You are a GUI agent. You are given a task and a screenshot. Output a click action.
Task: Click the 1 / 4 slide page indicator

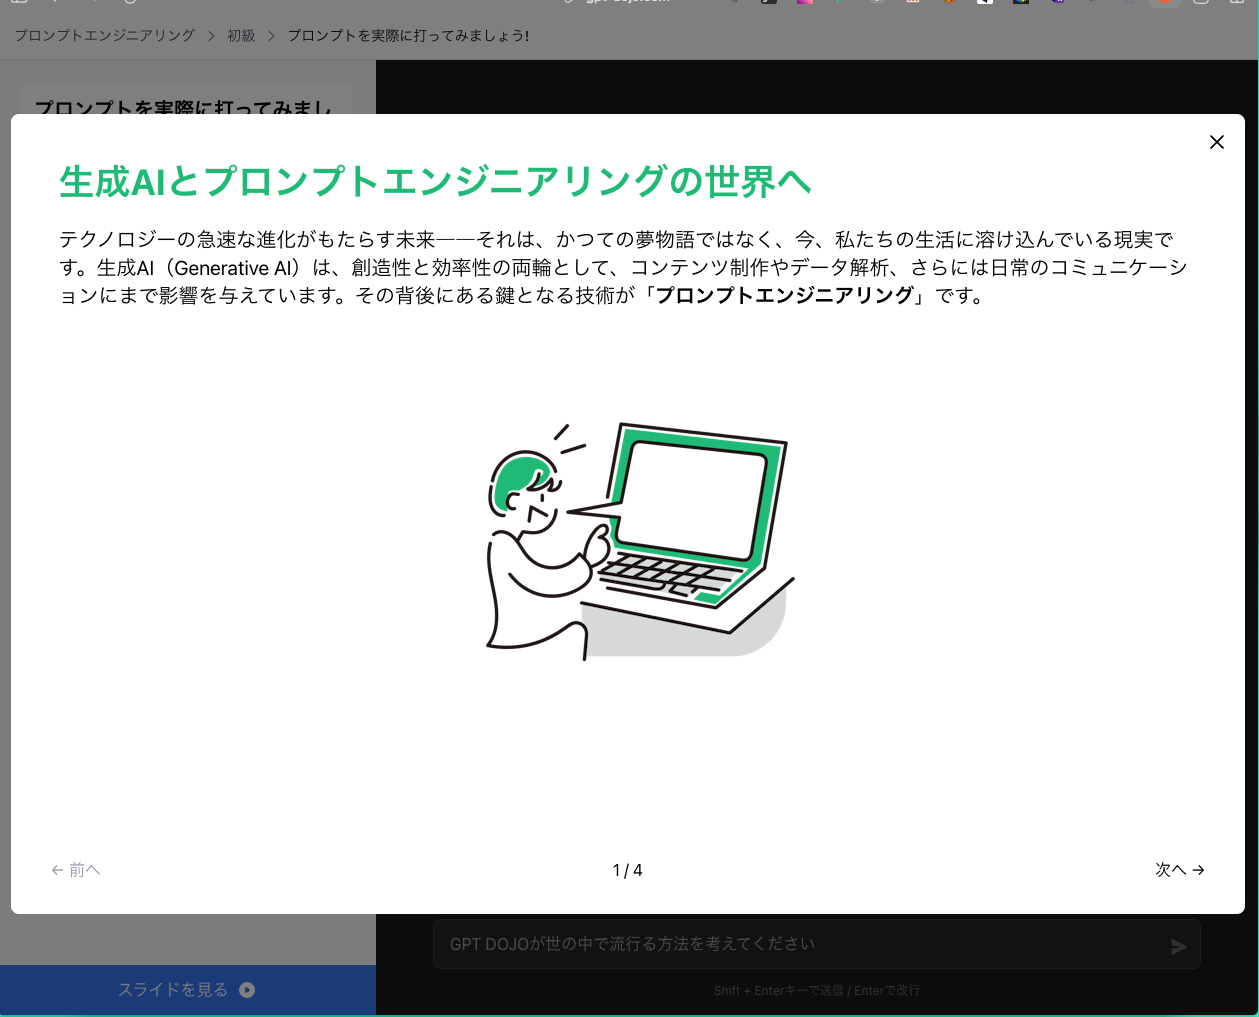tap(627, 870)
